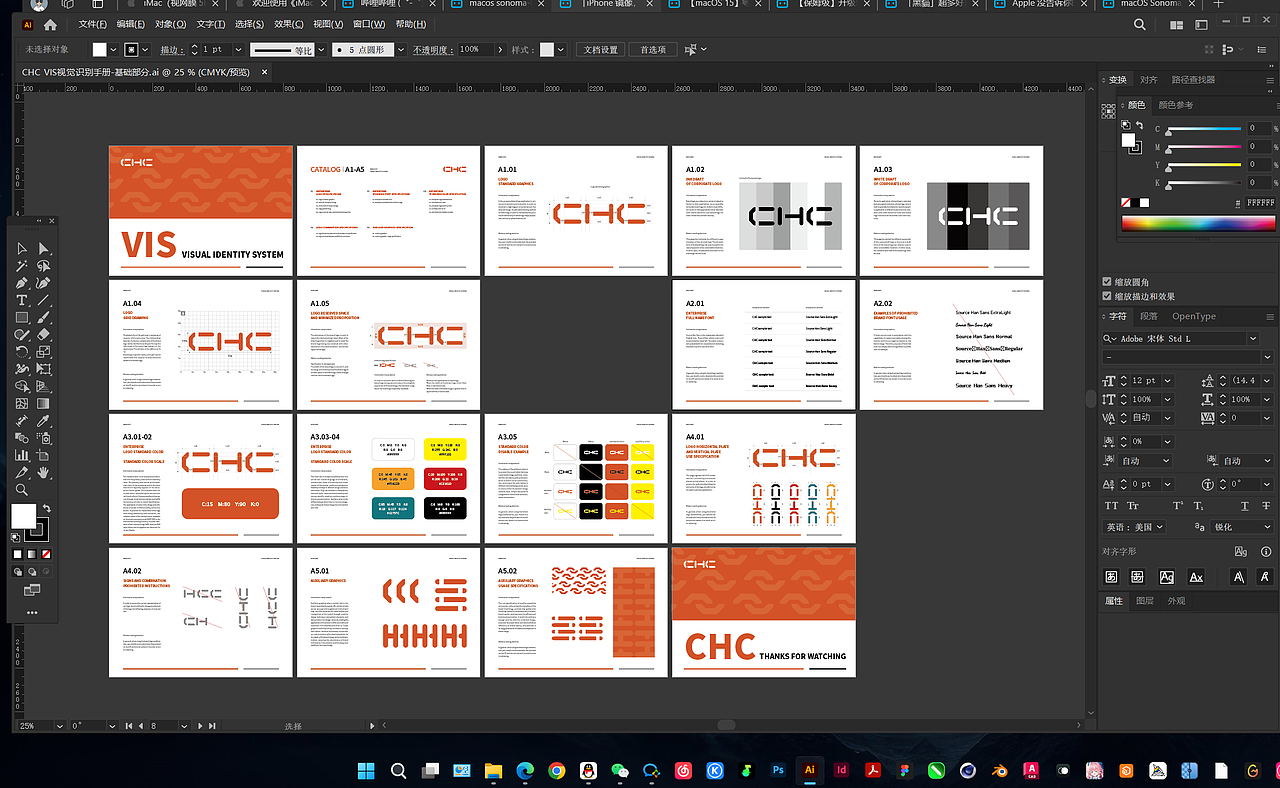Screen dimensions: 1280x788
Task: Open the brush definition 5 点圆形 dropdown
Action: coord(401,49)
